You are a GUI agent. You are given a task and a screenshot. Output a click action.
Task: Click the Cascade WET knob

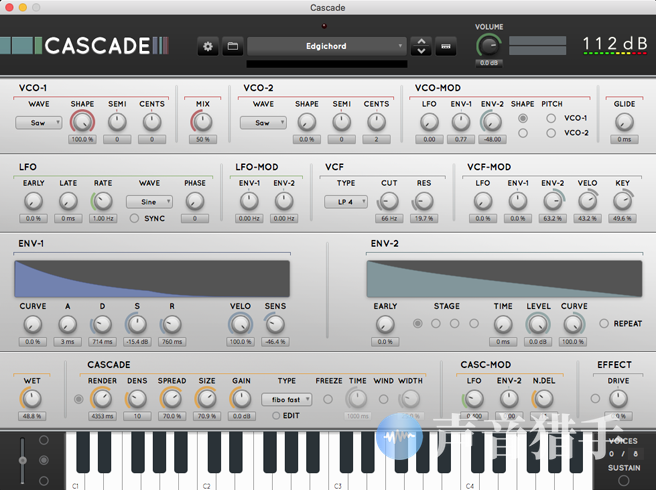(x=32, y=399)
